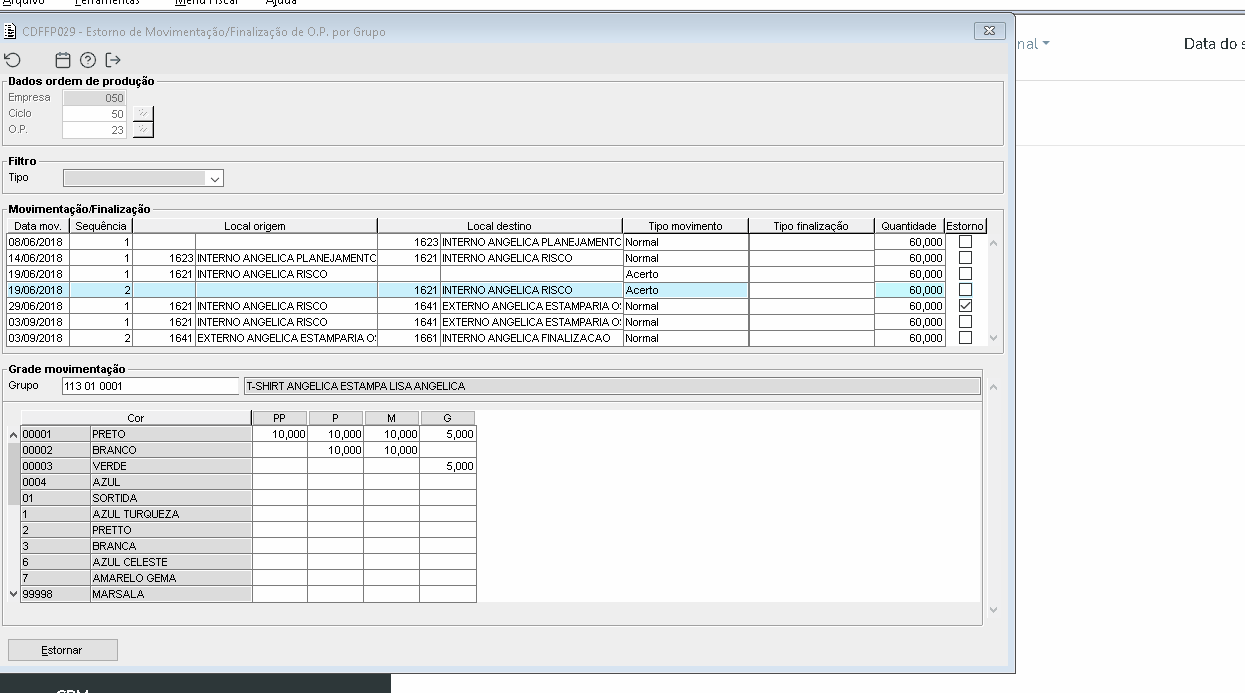
Task: Click VERDE G cell showing 5,000
Action: pyautogui.click(x=448, y=466)
